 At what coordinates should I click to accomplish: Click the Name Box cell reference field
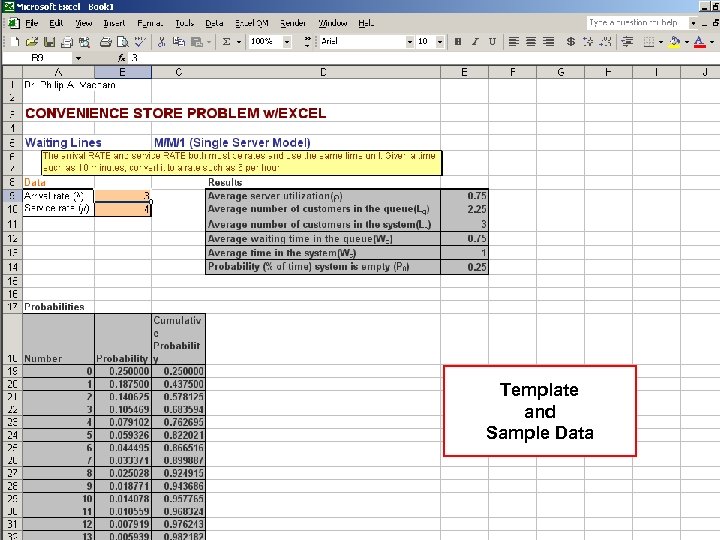click(x=38, y=58)
